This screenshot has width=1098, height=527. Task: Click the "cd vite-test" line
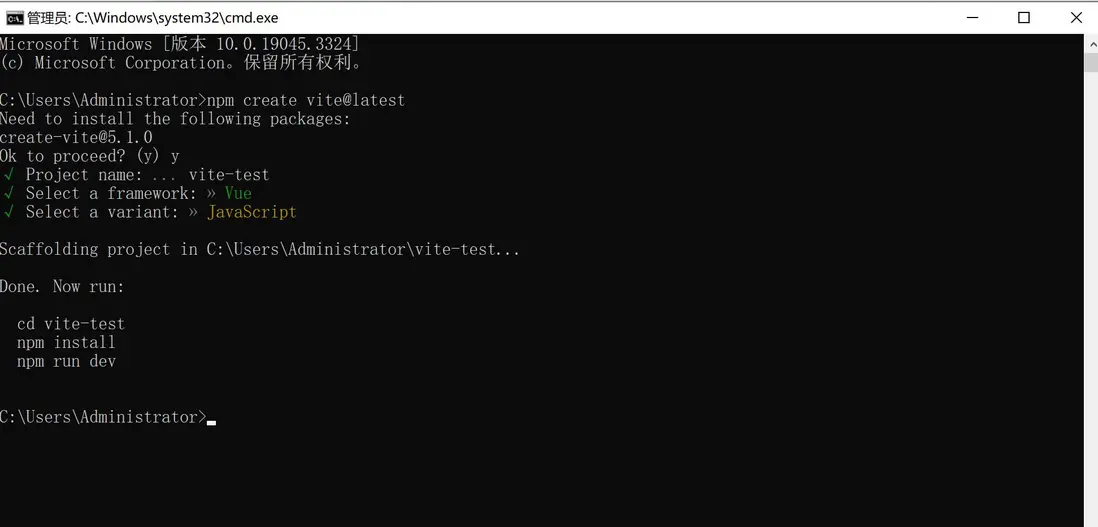pos(71,324)
